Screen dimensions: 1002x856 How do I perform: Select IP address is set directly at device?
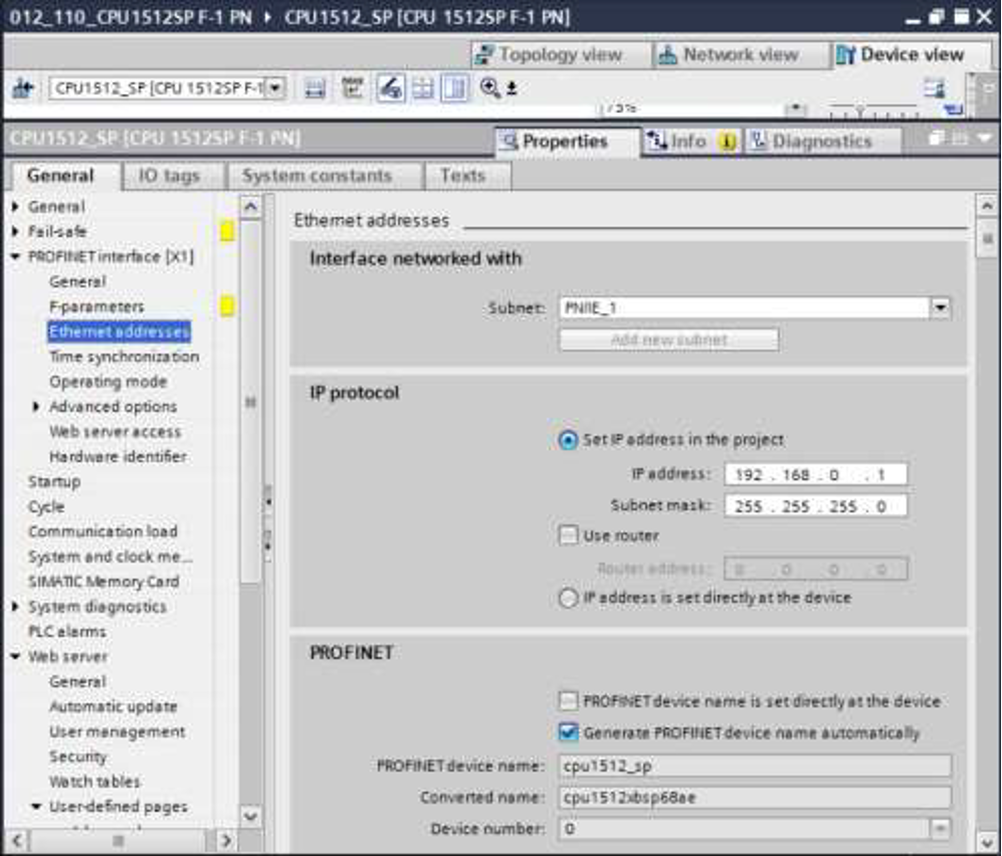point(568,598)
